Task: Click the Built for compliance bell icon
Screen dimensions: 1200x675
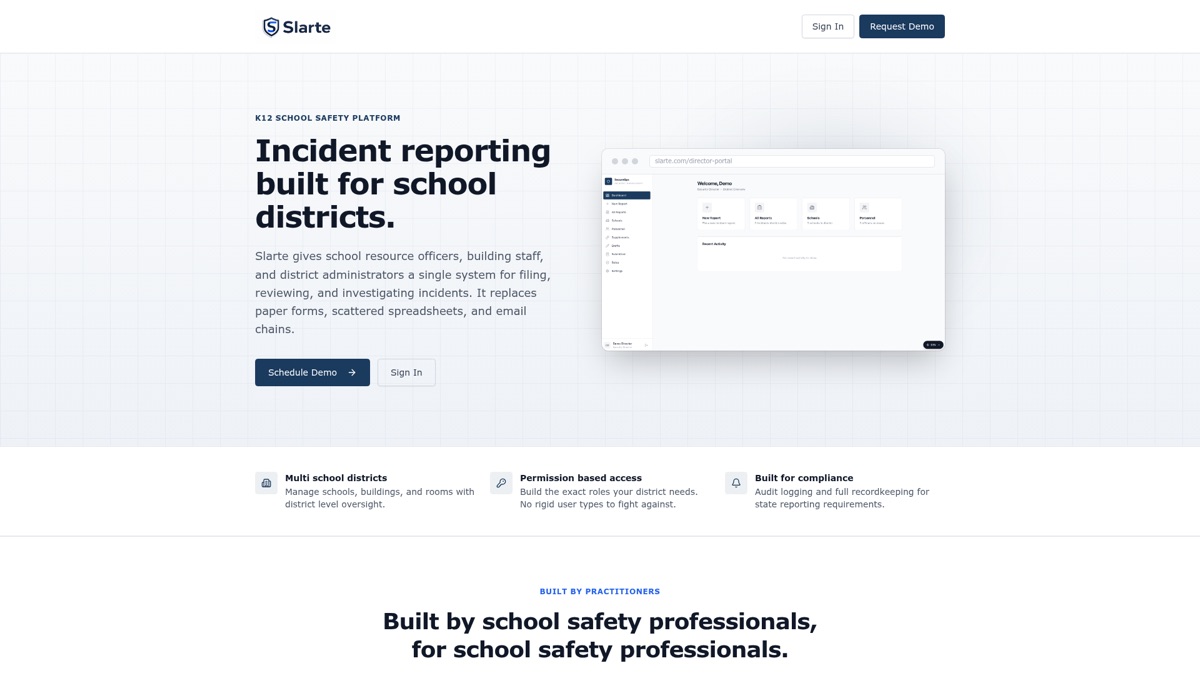Action: point(736,483)
